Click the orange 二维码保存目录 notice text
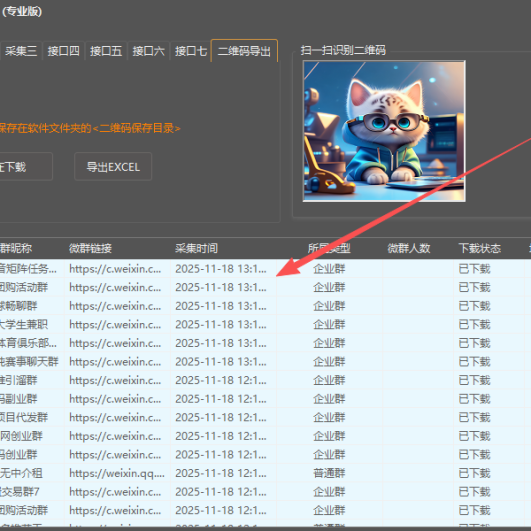 [x=90, y=128]
